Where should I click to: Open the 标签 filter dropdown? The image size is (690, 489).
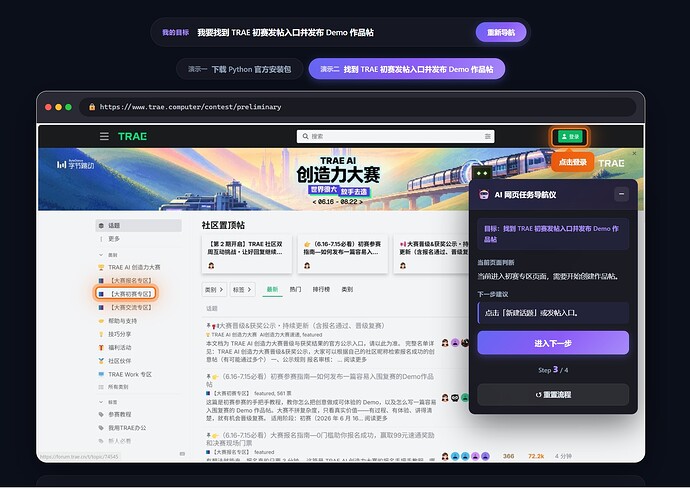[x=242, y=289]
